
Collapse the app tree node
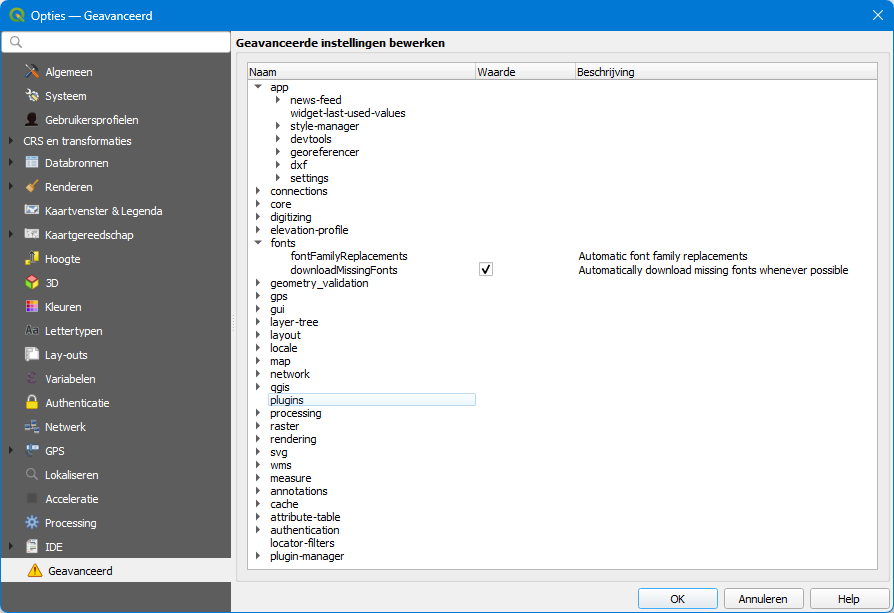[258, 87]
